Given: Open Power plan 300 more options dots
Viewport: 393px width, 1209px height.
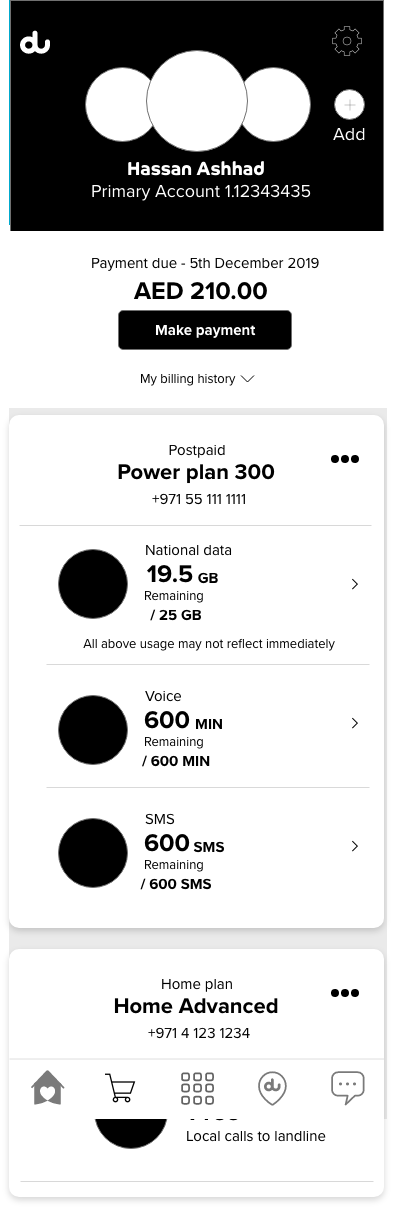Looking at the screenshot, I should [x=345, y=459].
